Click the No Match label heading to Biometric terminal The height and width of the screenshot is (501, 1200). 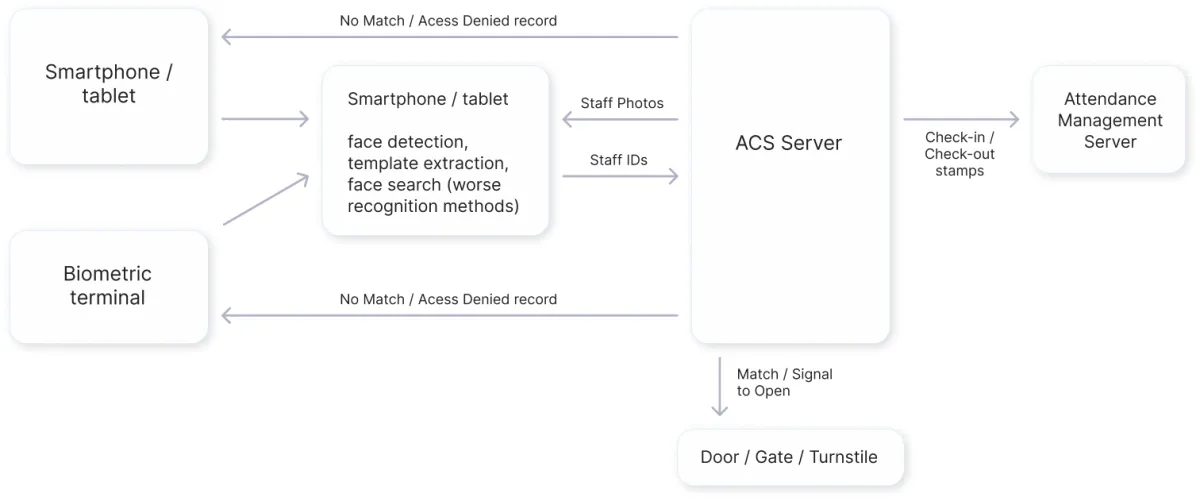coord(448,299)
